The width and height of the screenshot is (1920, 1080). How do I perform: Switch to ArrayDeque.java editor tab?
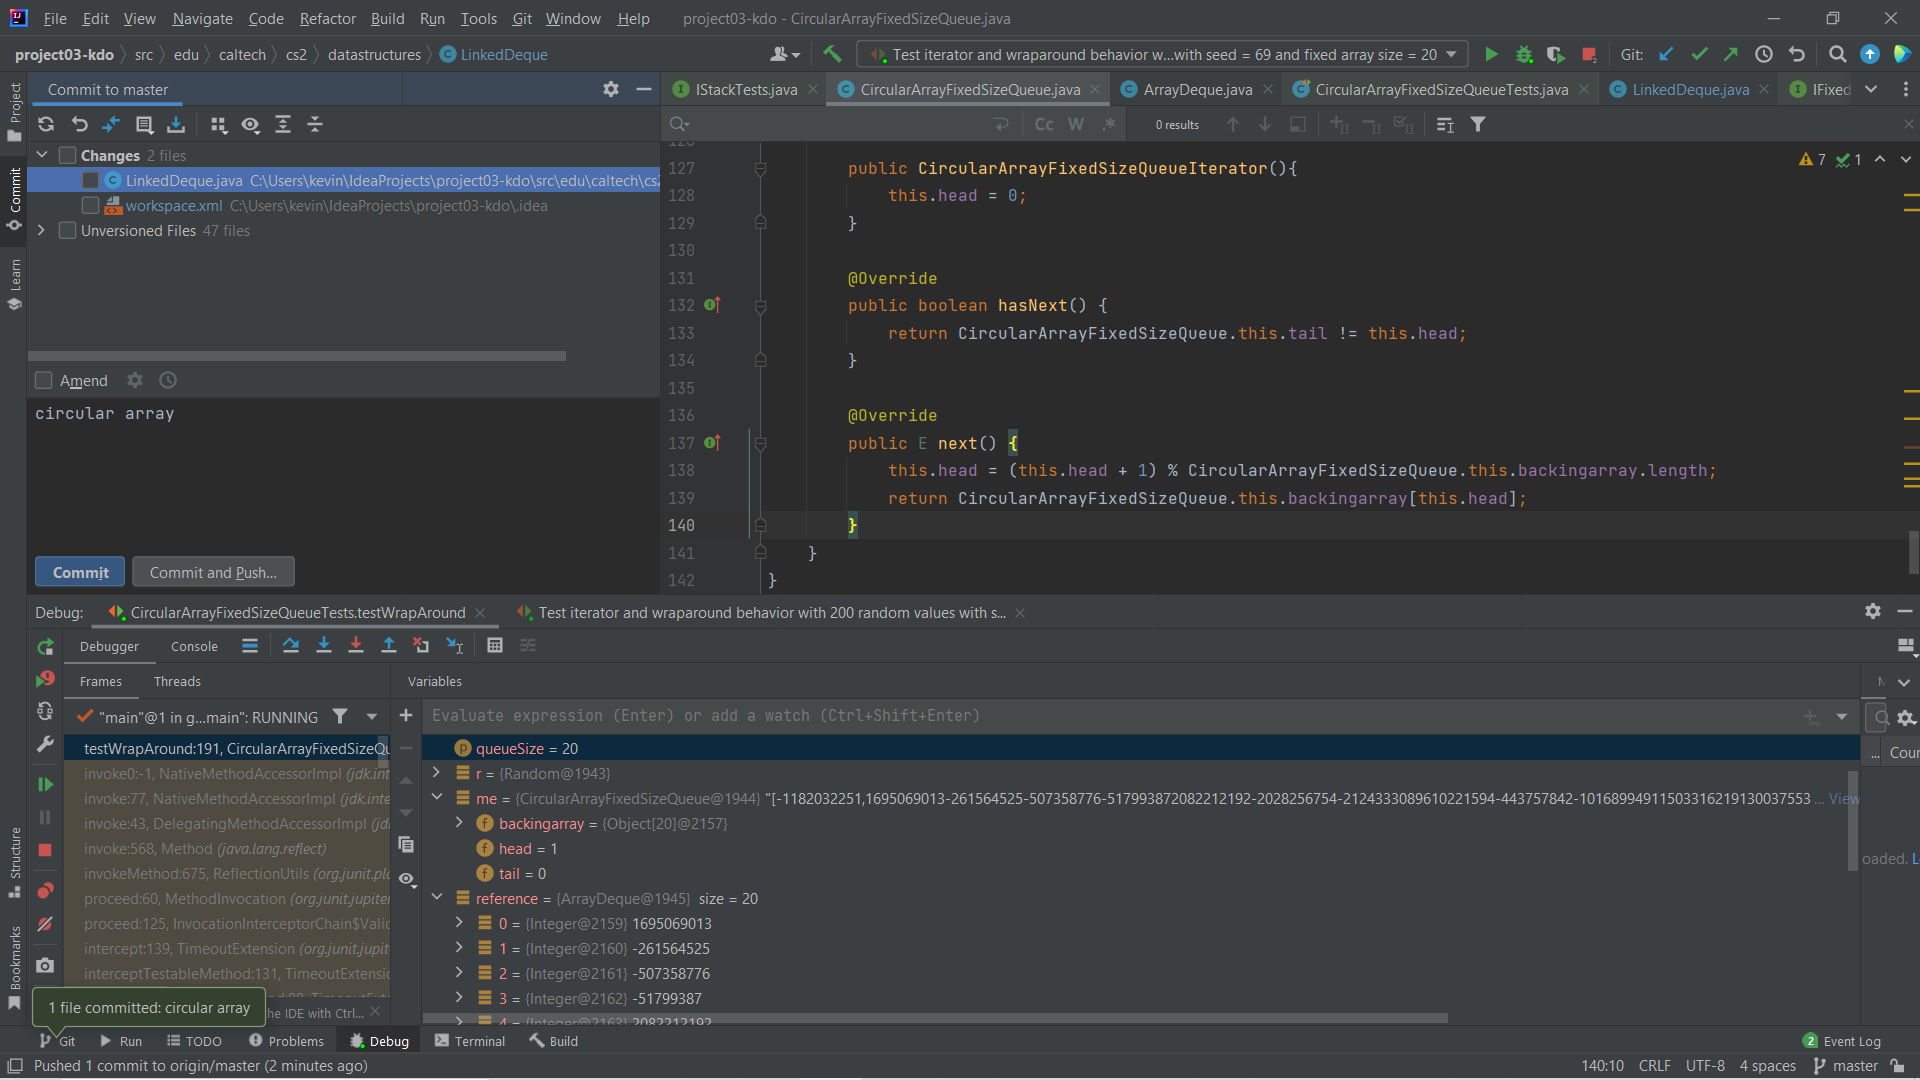[x=1197, y=90]
